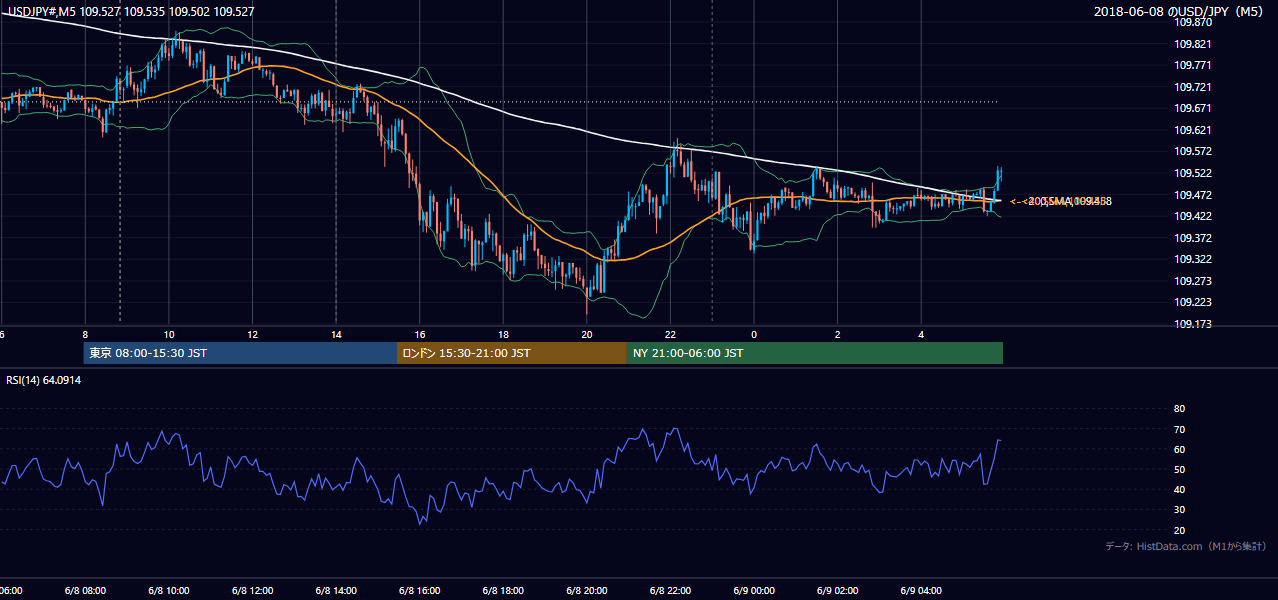Click the 6/8 10:00 time axis label
The height and width of the screenshot is (600, 1278).
pyautogui.click(x=169, y=590)
